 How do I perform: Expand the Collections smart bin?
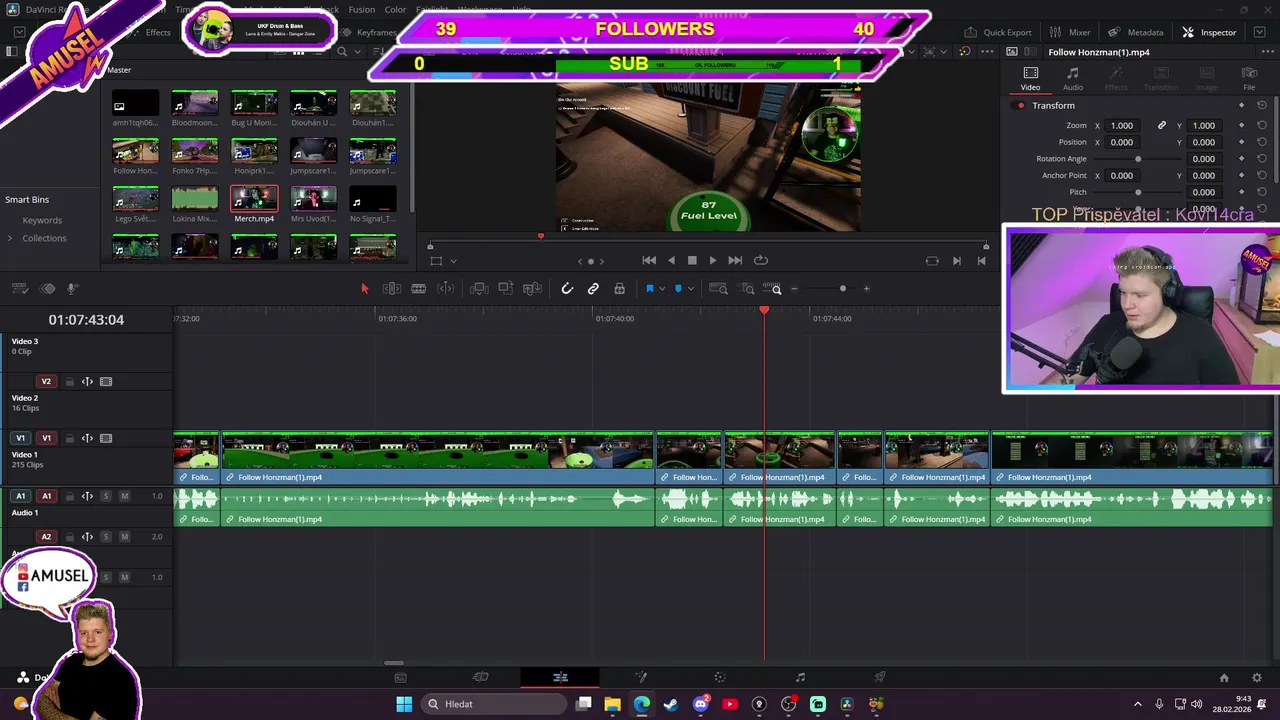(10, 238)
